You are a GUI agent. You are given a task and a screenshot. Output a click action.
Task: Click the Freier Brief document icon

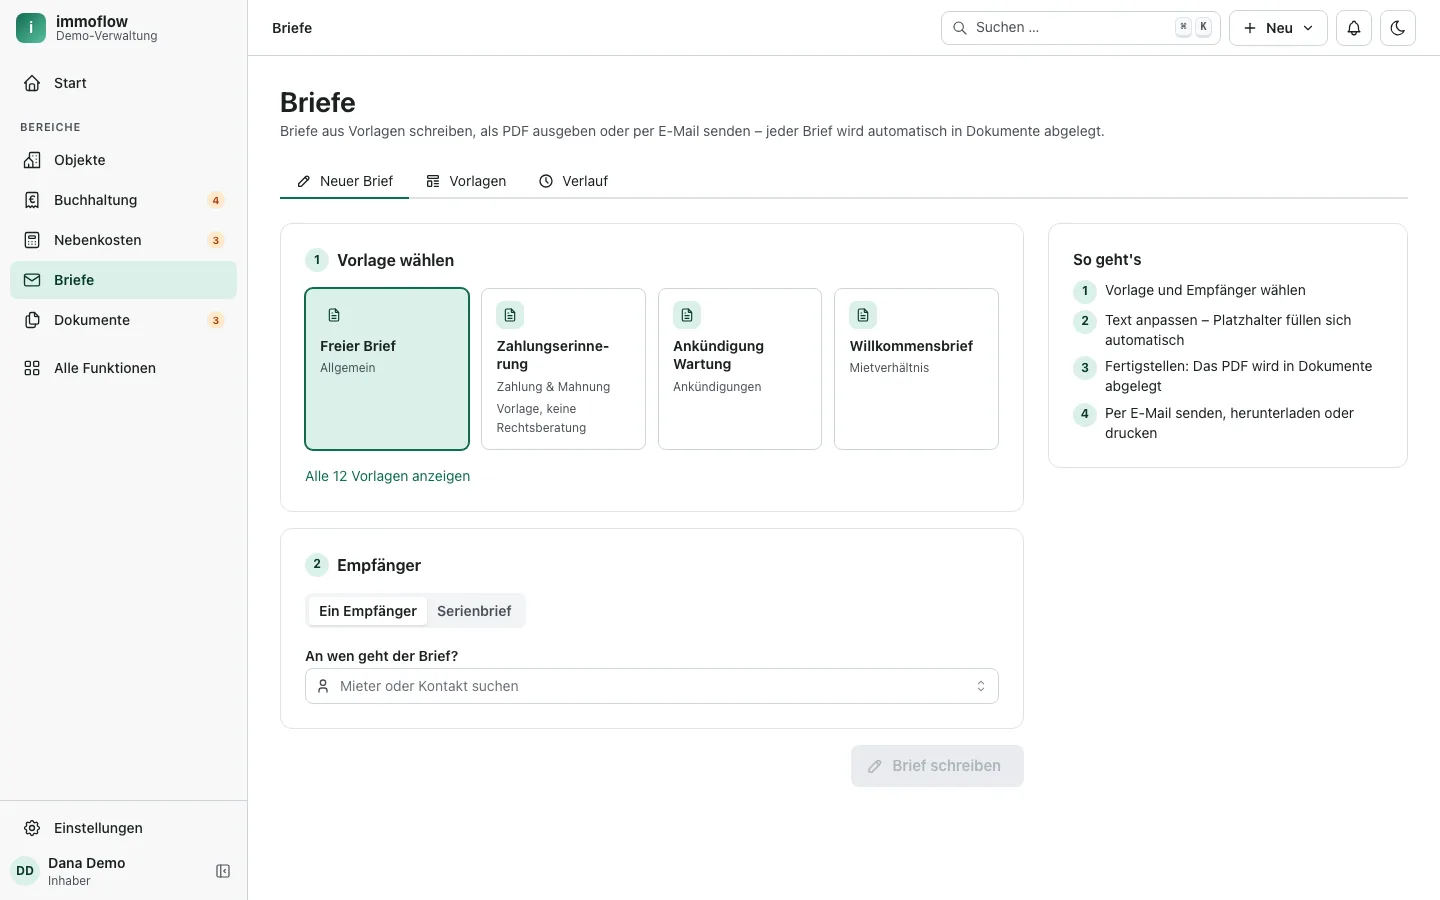pyautogui.click(x=334, y=315)
